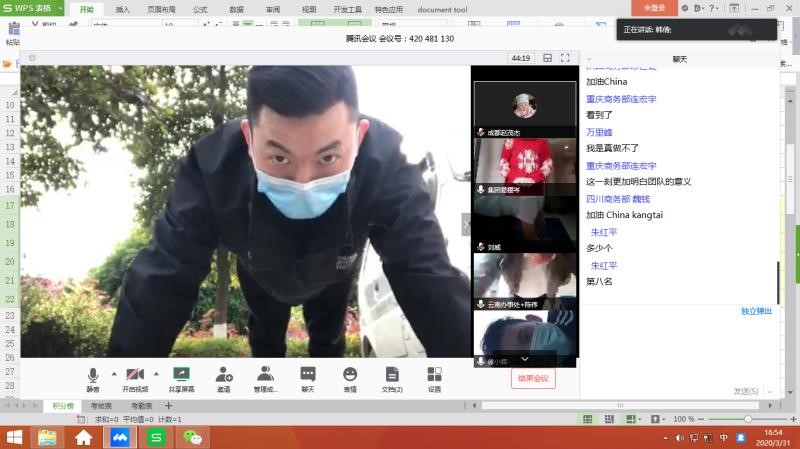Image resolution: width=800 pixels, height=449 pixels.
Task: Start screen sharing with 共享屏幕
Action: point(181,378)
